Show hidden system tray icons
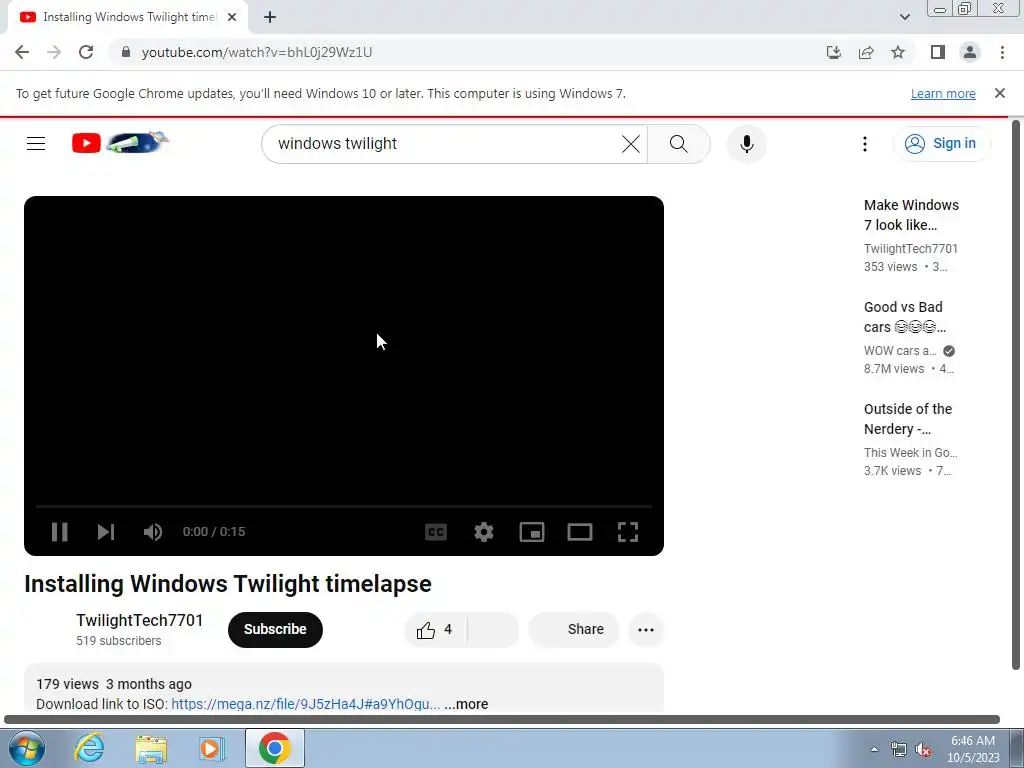The image size is (1024, 768). 874,749
